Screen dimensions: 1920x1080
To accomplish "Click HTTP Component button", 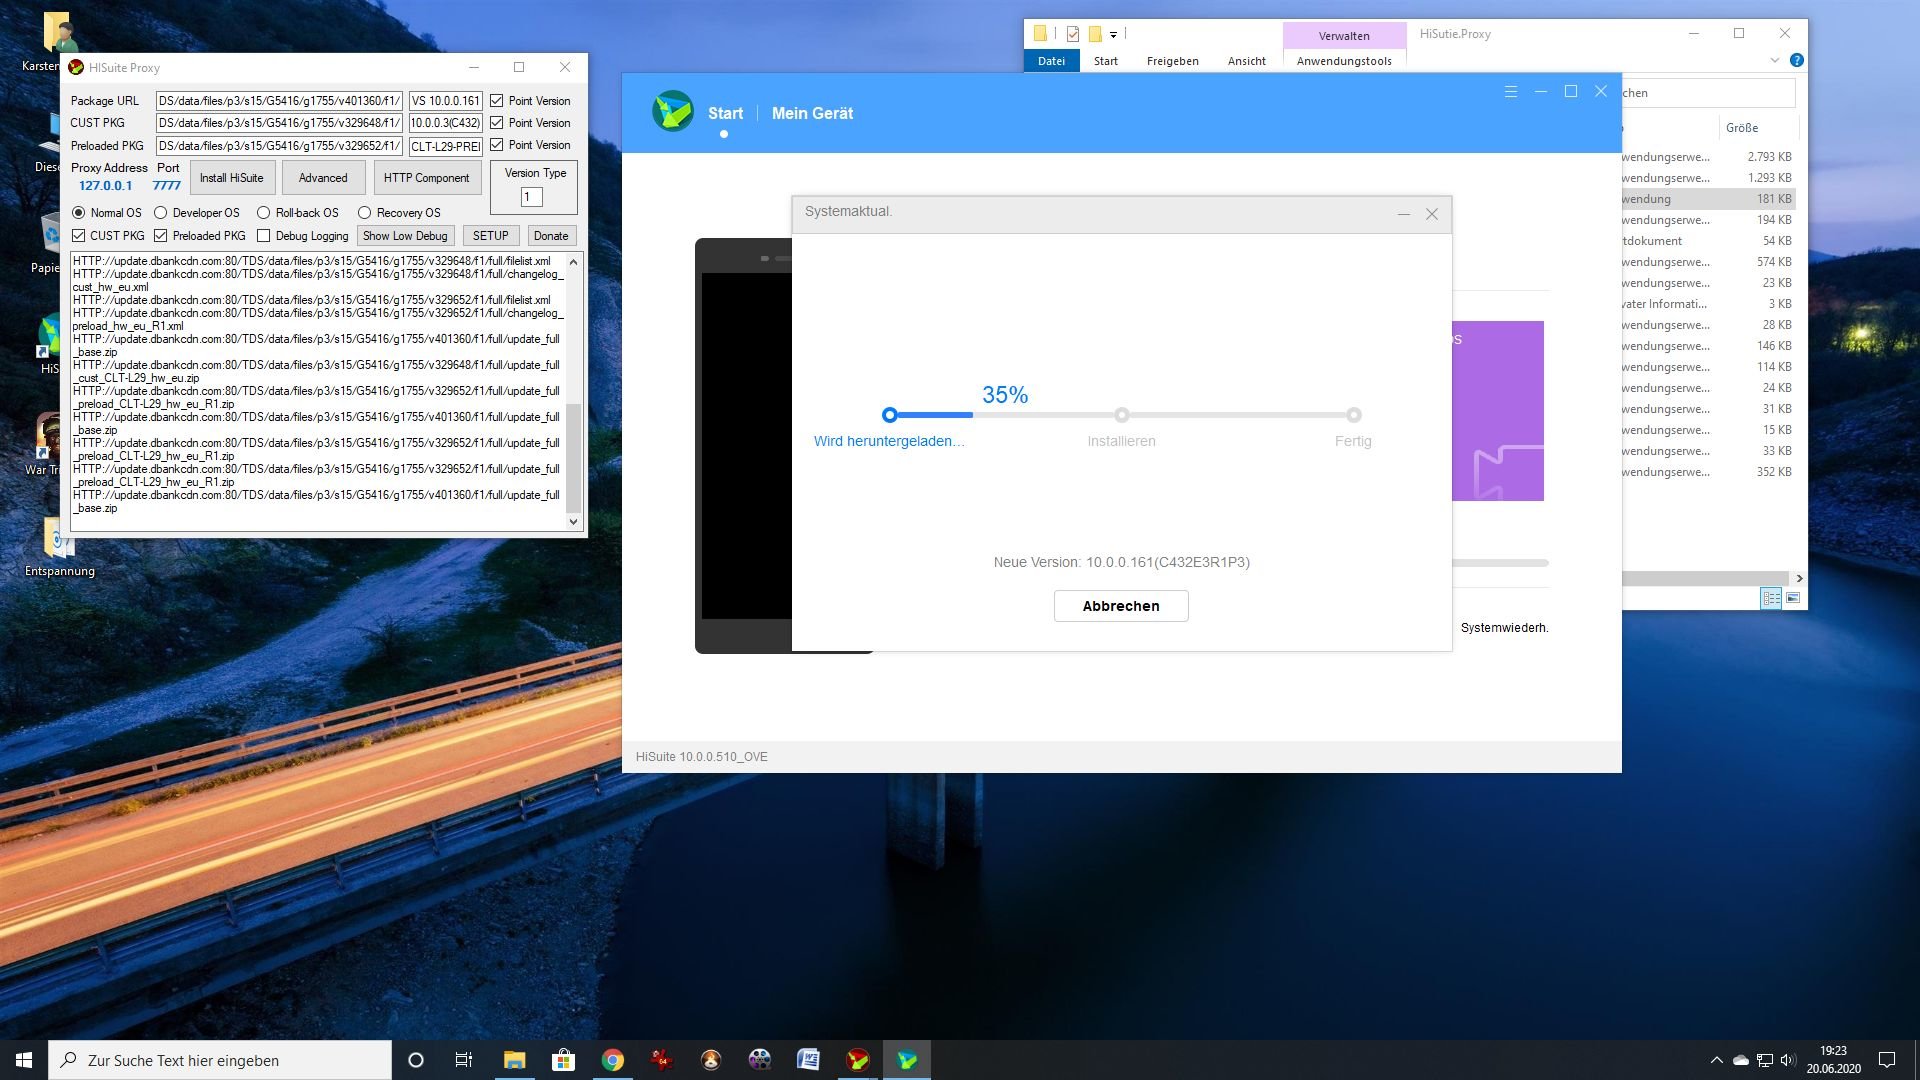I will pos(426,178).
